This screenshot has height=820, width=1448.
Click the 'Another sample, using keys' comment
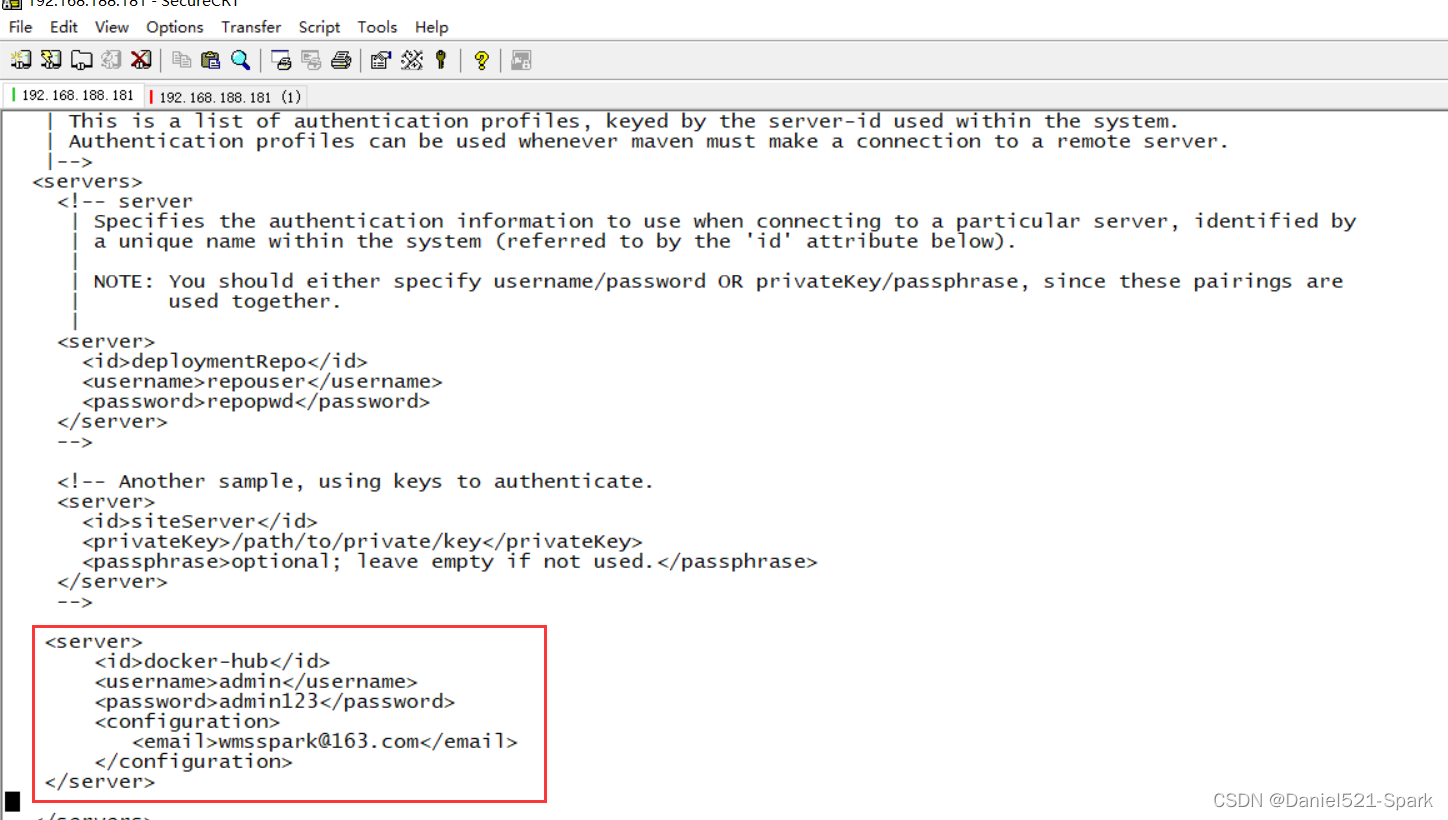[x=355, y=481]
